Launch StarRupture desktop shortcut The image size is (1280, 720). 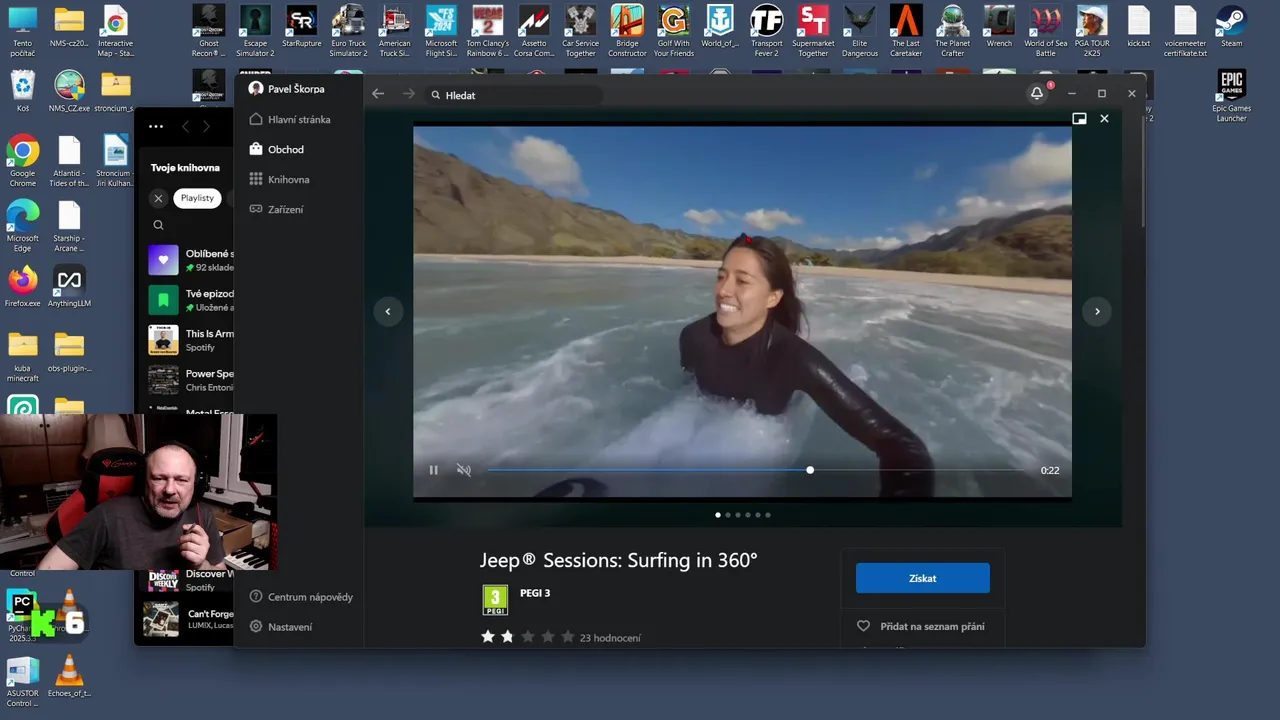(x=301, y=27)
